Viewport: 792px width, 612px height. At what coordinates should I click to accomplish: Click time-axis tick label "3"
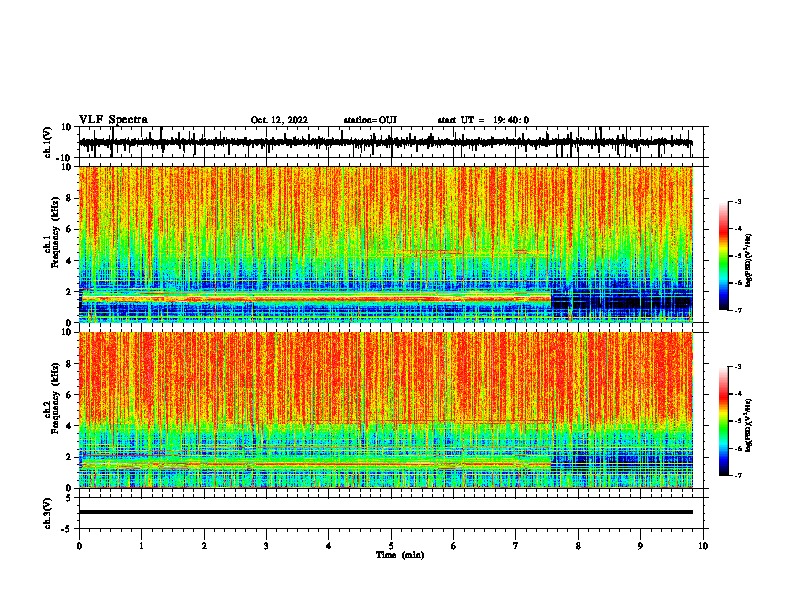tap(266, 546)
